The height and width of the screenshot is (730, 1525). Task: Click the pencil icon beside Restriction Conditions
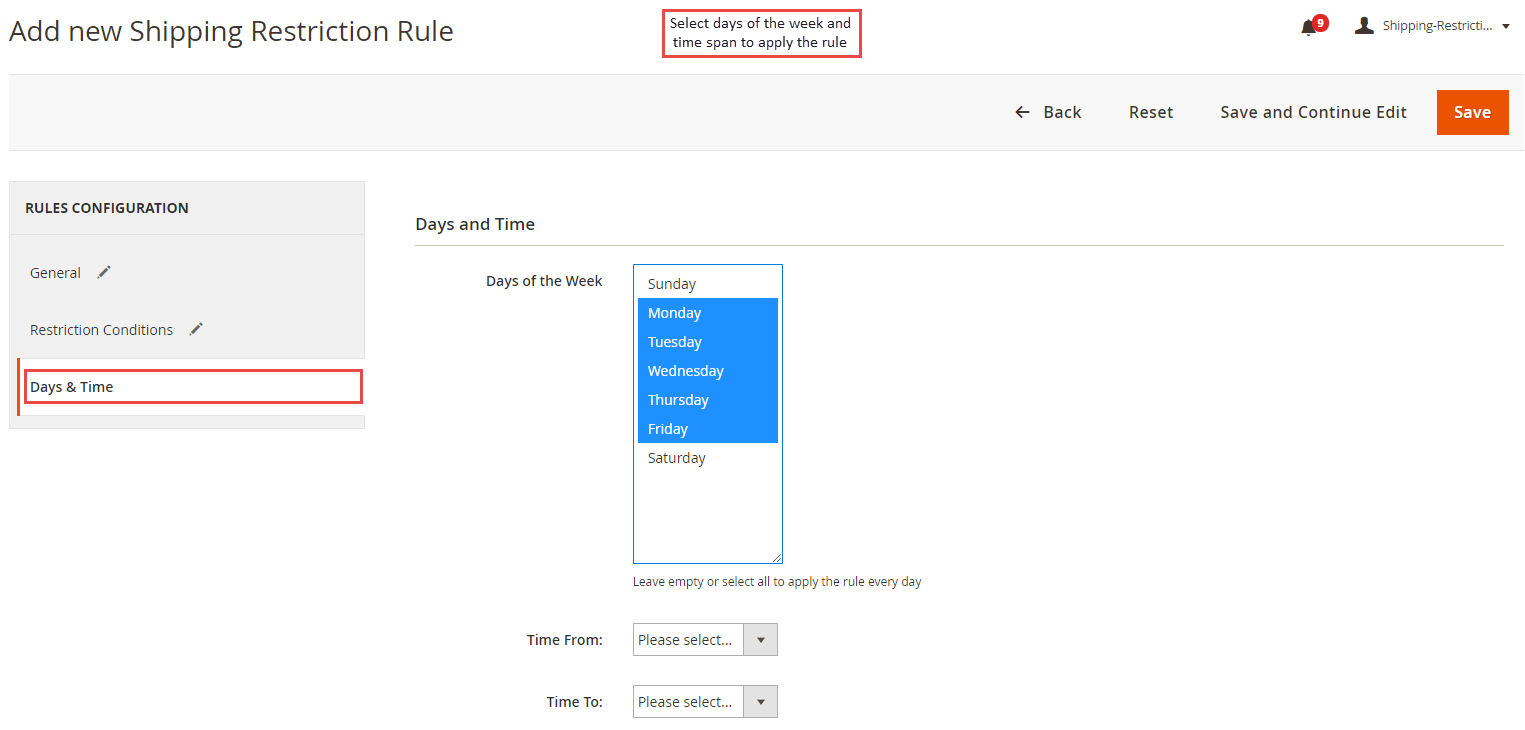tap(196, 329)
